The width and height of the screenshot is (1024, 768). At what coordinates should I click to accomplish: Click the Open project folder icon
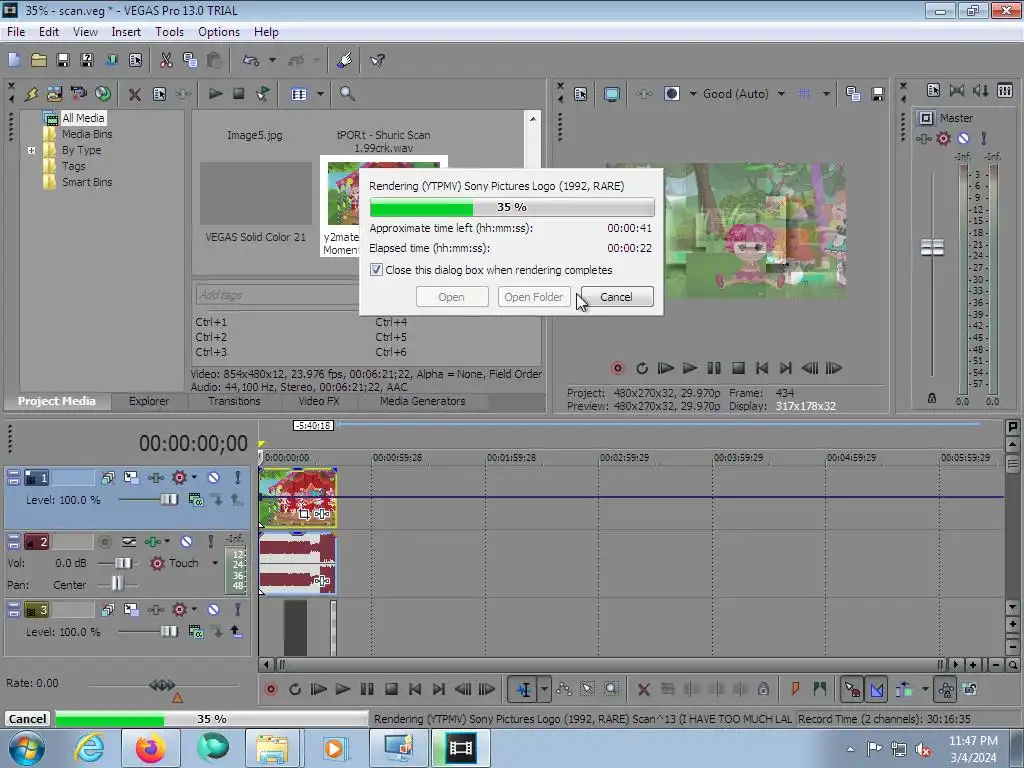[x=39, y=60]
